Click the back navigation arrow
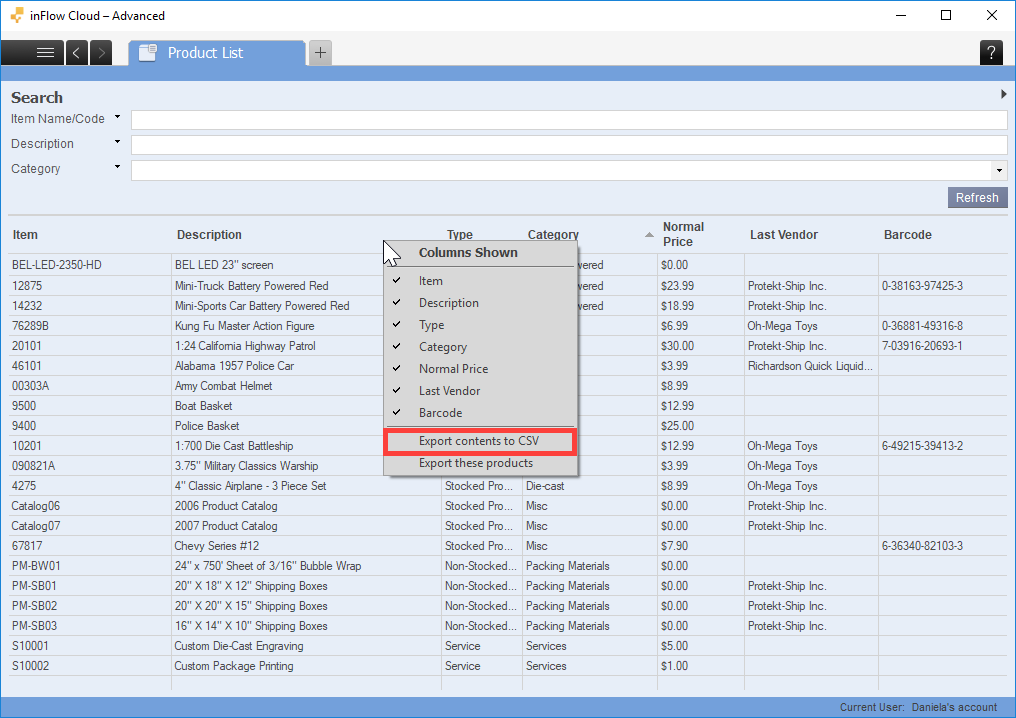Viewport: 1016px width, 718px height. [x=77, y=53]
